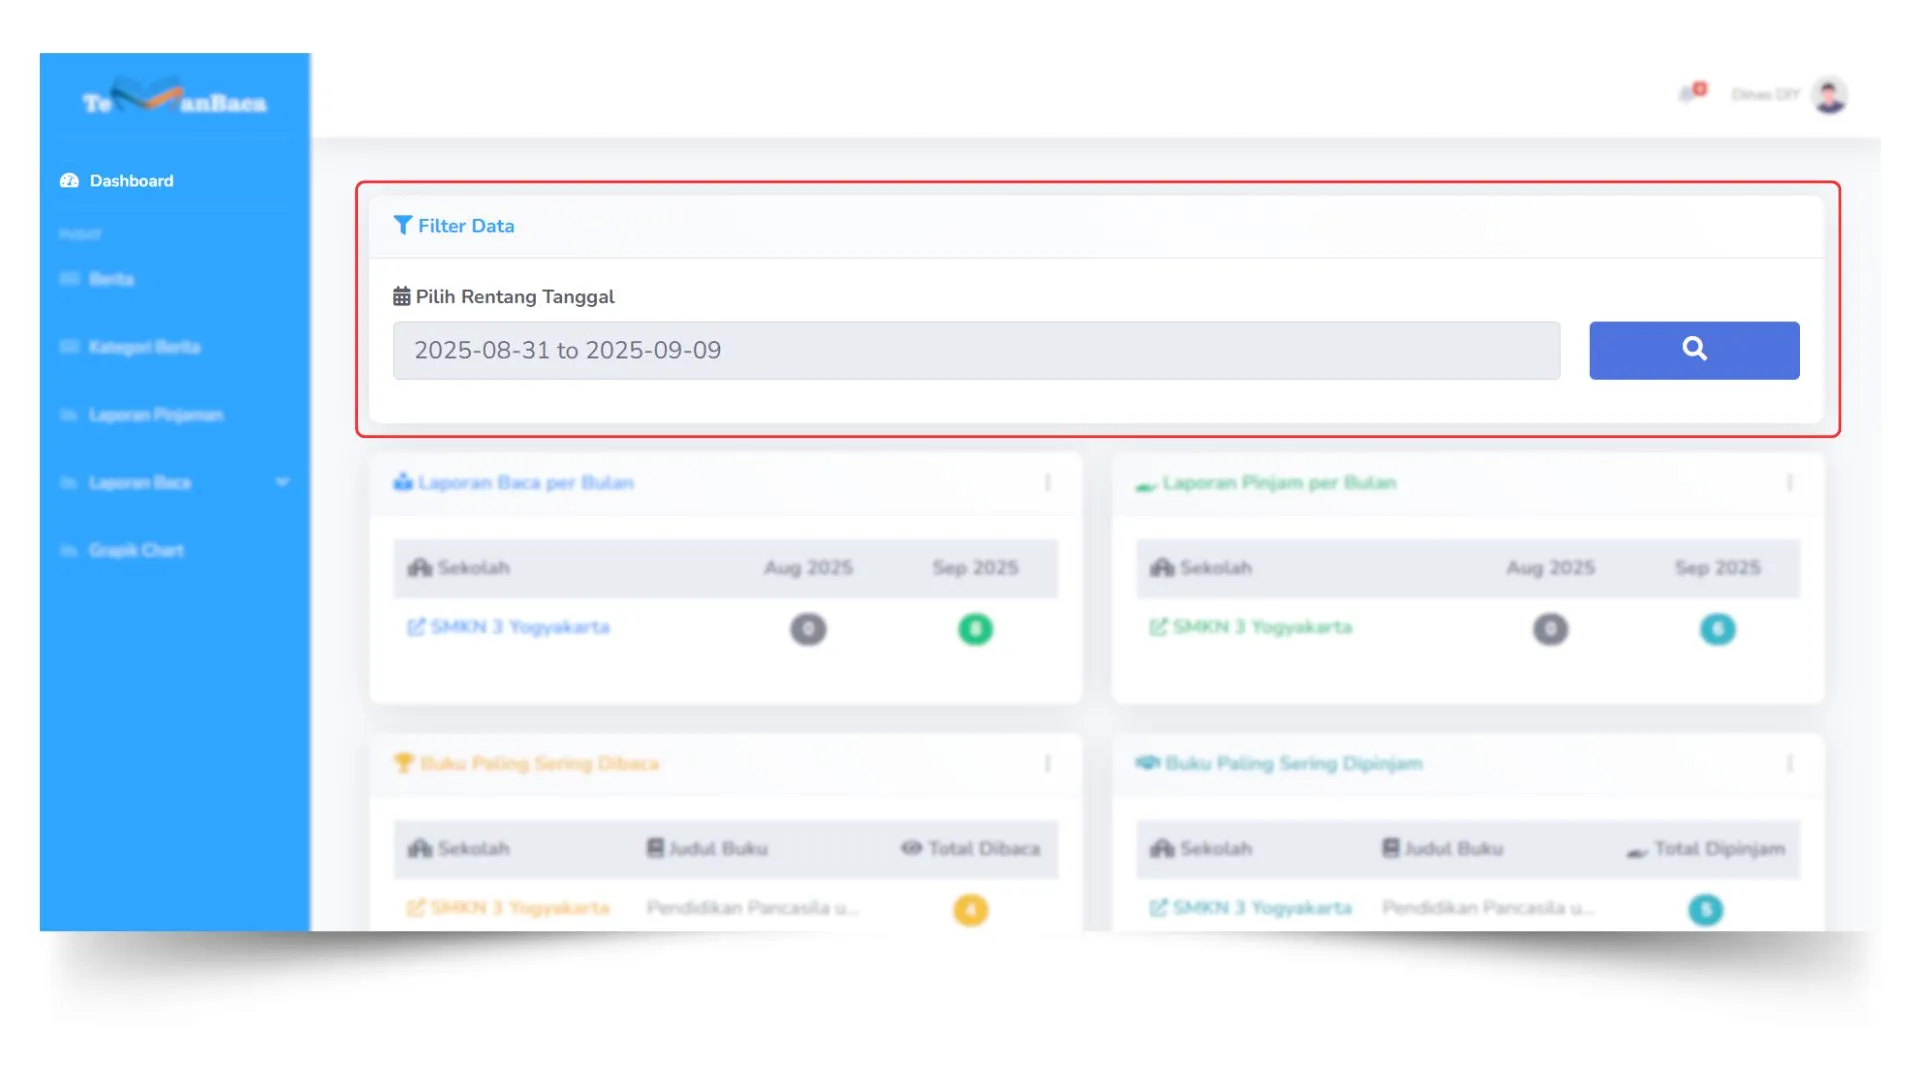Open Laporan Baca per Bulan options menu
Screen dimensions: 1920x1080
[x=1047, y=483]
